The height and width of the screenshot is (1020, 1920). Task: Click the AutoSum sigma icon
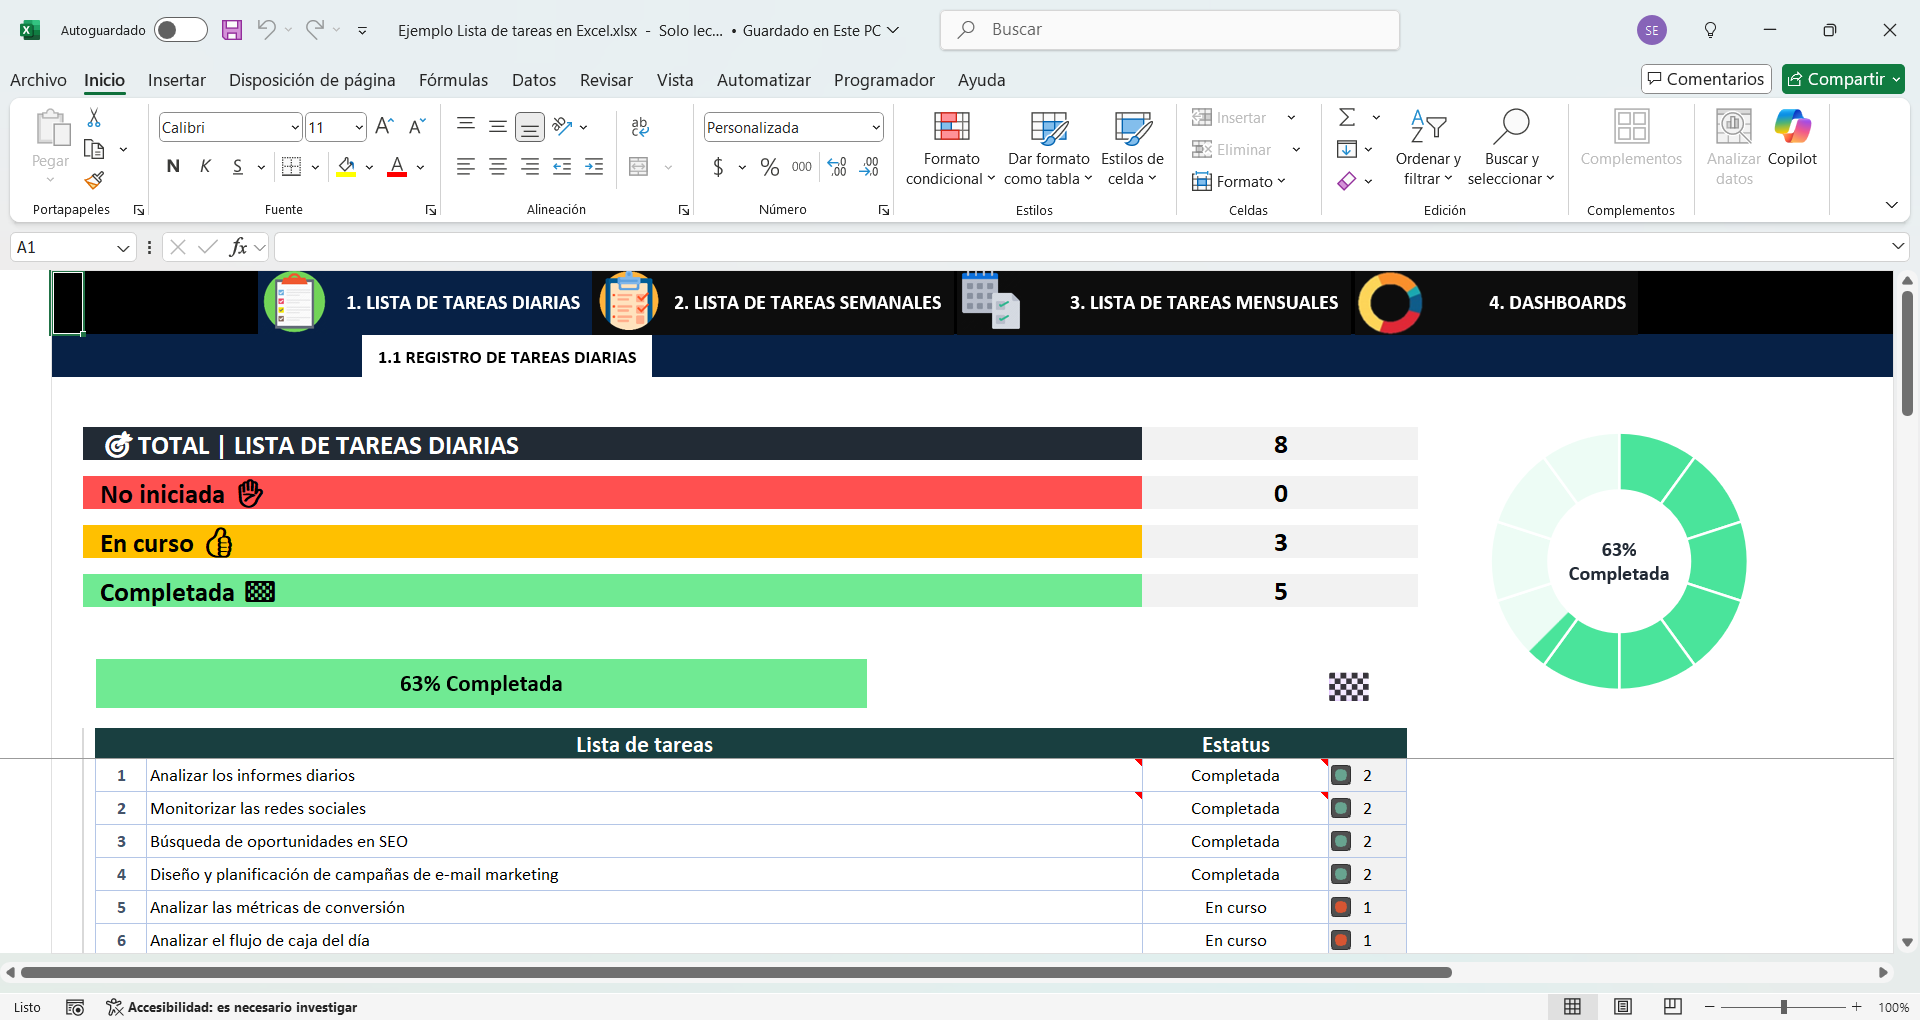[1347, 117]
